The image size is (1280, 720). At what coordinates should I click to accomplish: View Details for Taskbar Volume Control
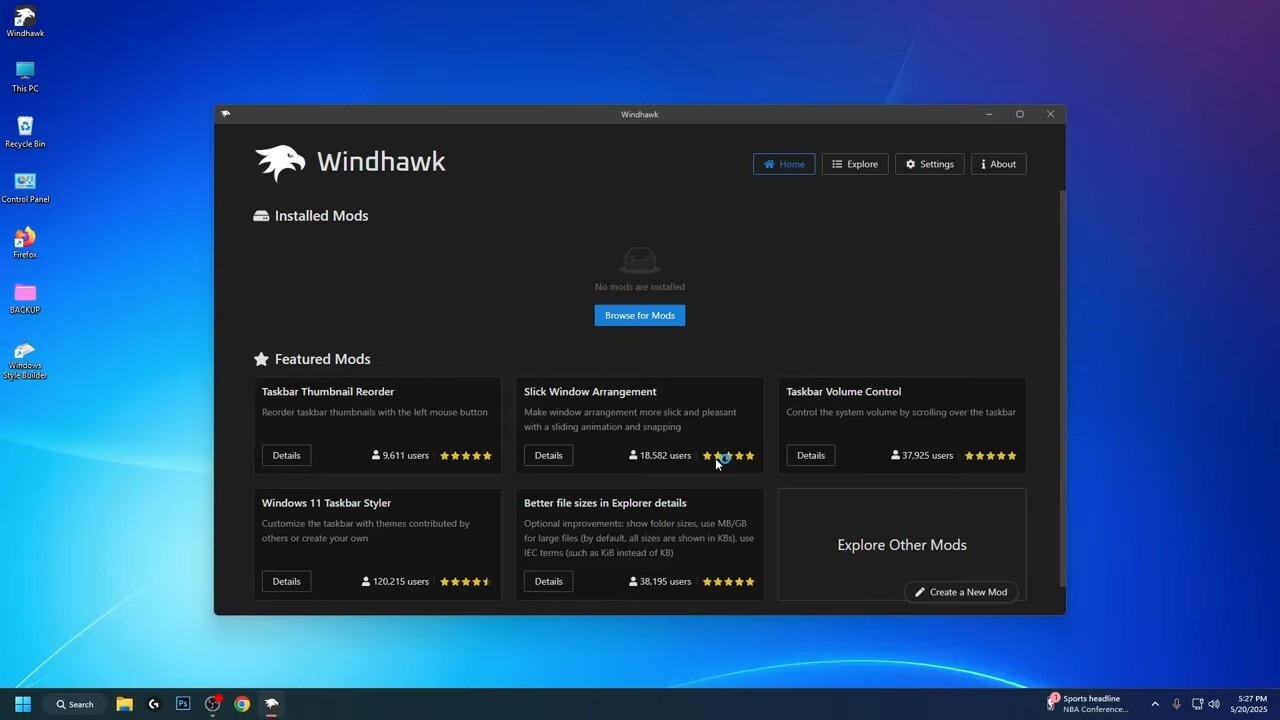pos(811,455)
